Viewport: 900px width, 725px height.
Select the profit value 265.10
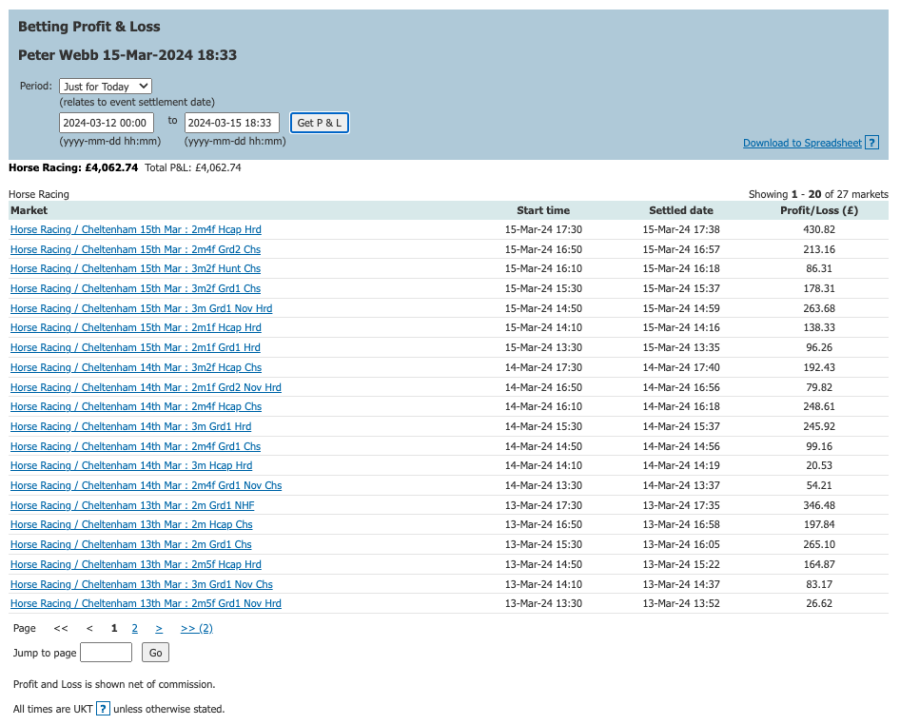point(819,544)
